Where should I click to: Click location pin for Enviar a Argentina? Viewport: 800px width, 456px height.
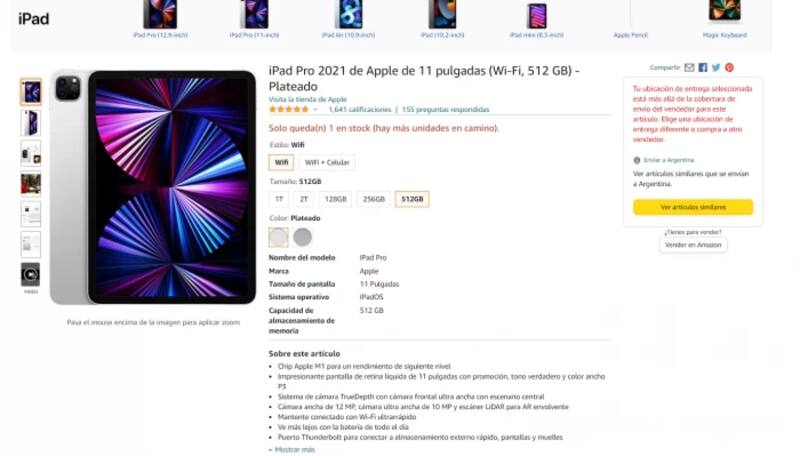637,160
